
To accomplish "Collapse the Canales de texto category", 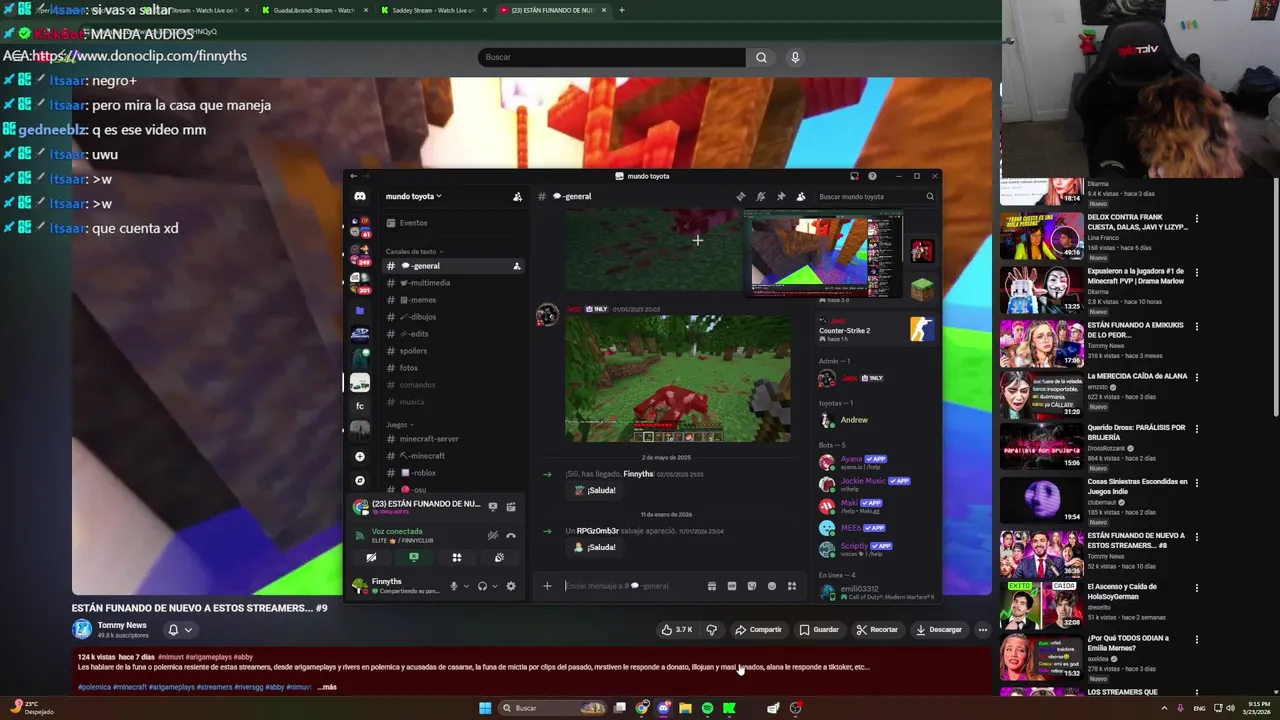I will coord(413,252).
